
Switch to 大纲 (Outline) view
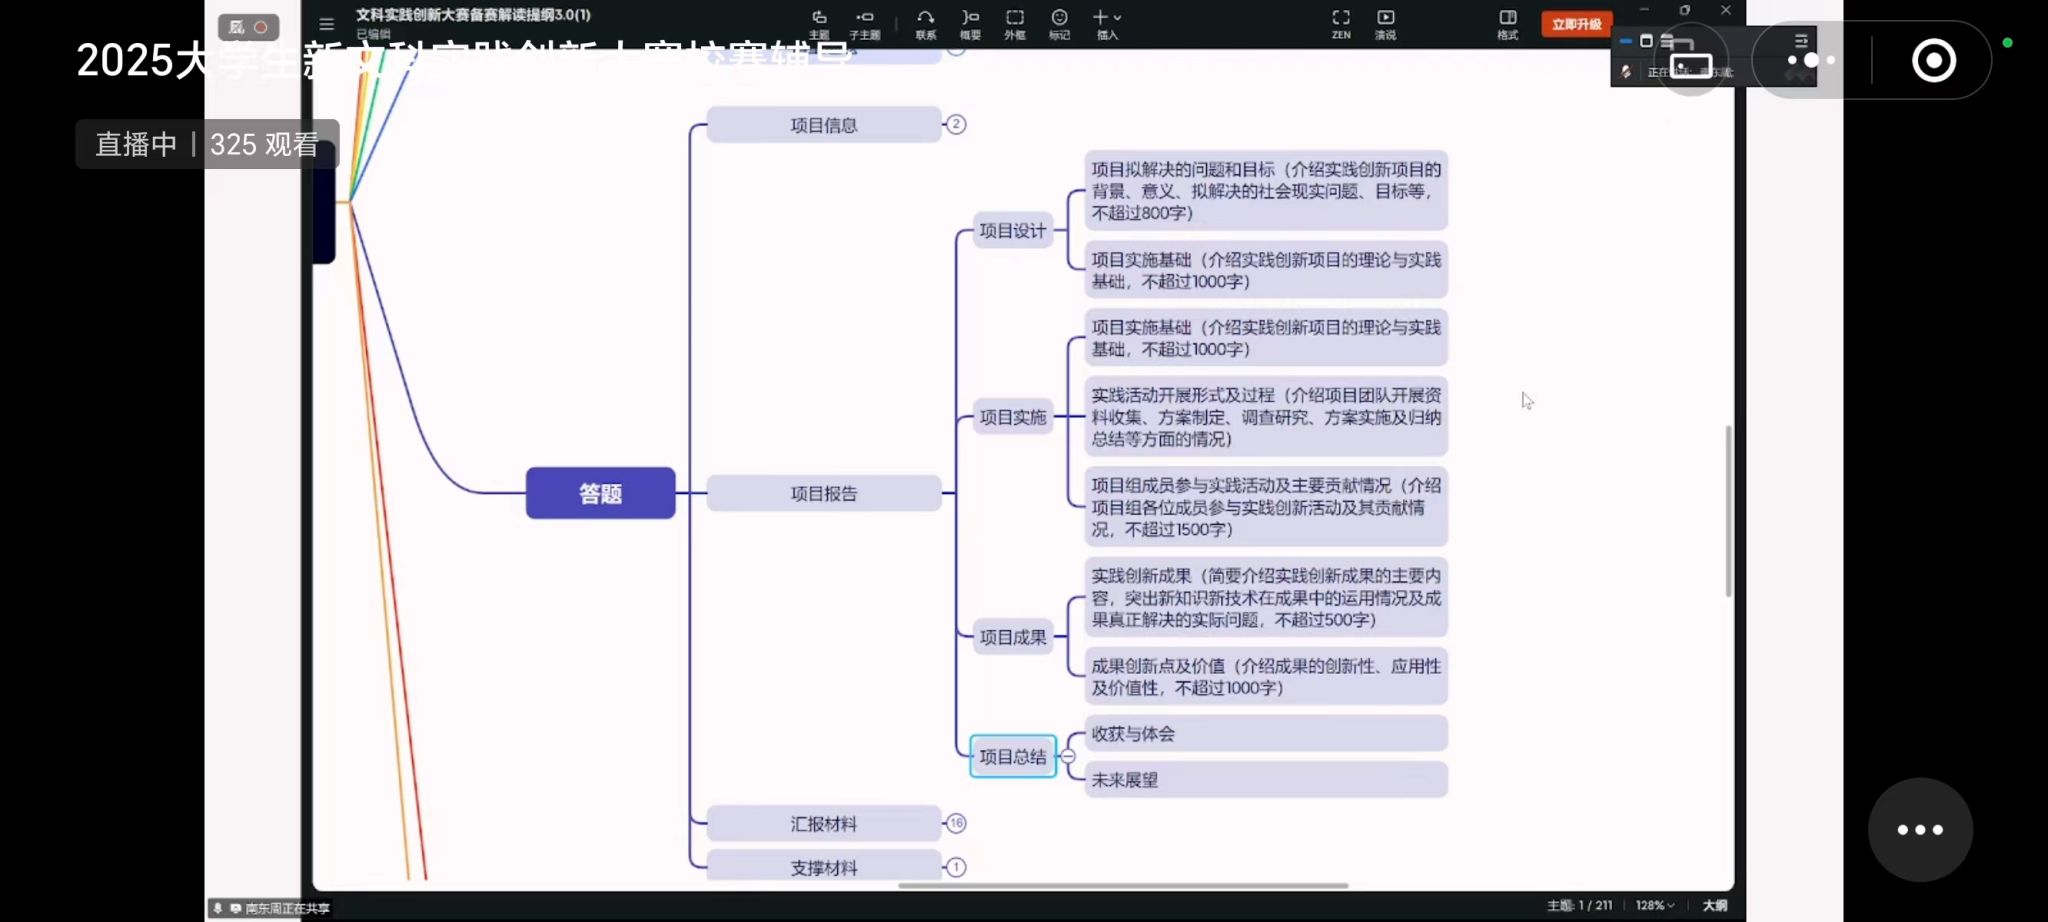[x=1714, y=905]
